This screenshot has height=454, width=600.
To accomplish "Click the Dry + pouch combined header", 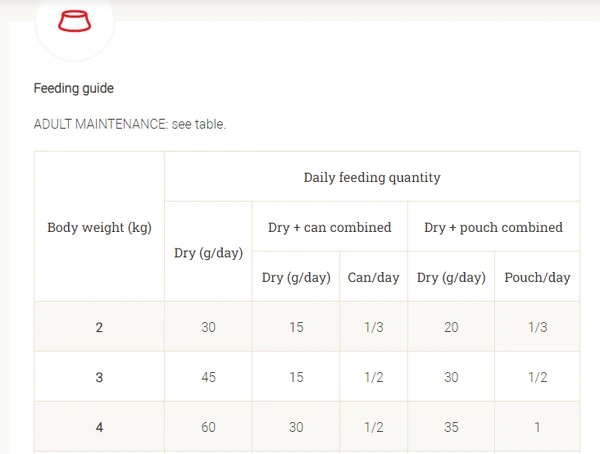I will coord(493,227).
